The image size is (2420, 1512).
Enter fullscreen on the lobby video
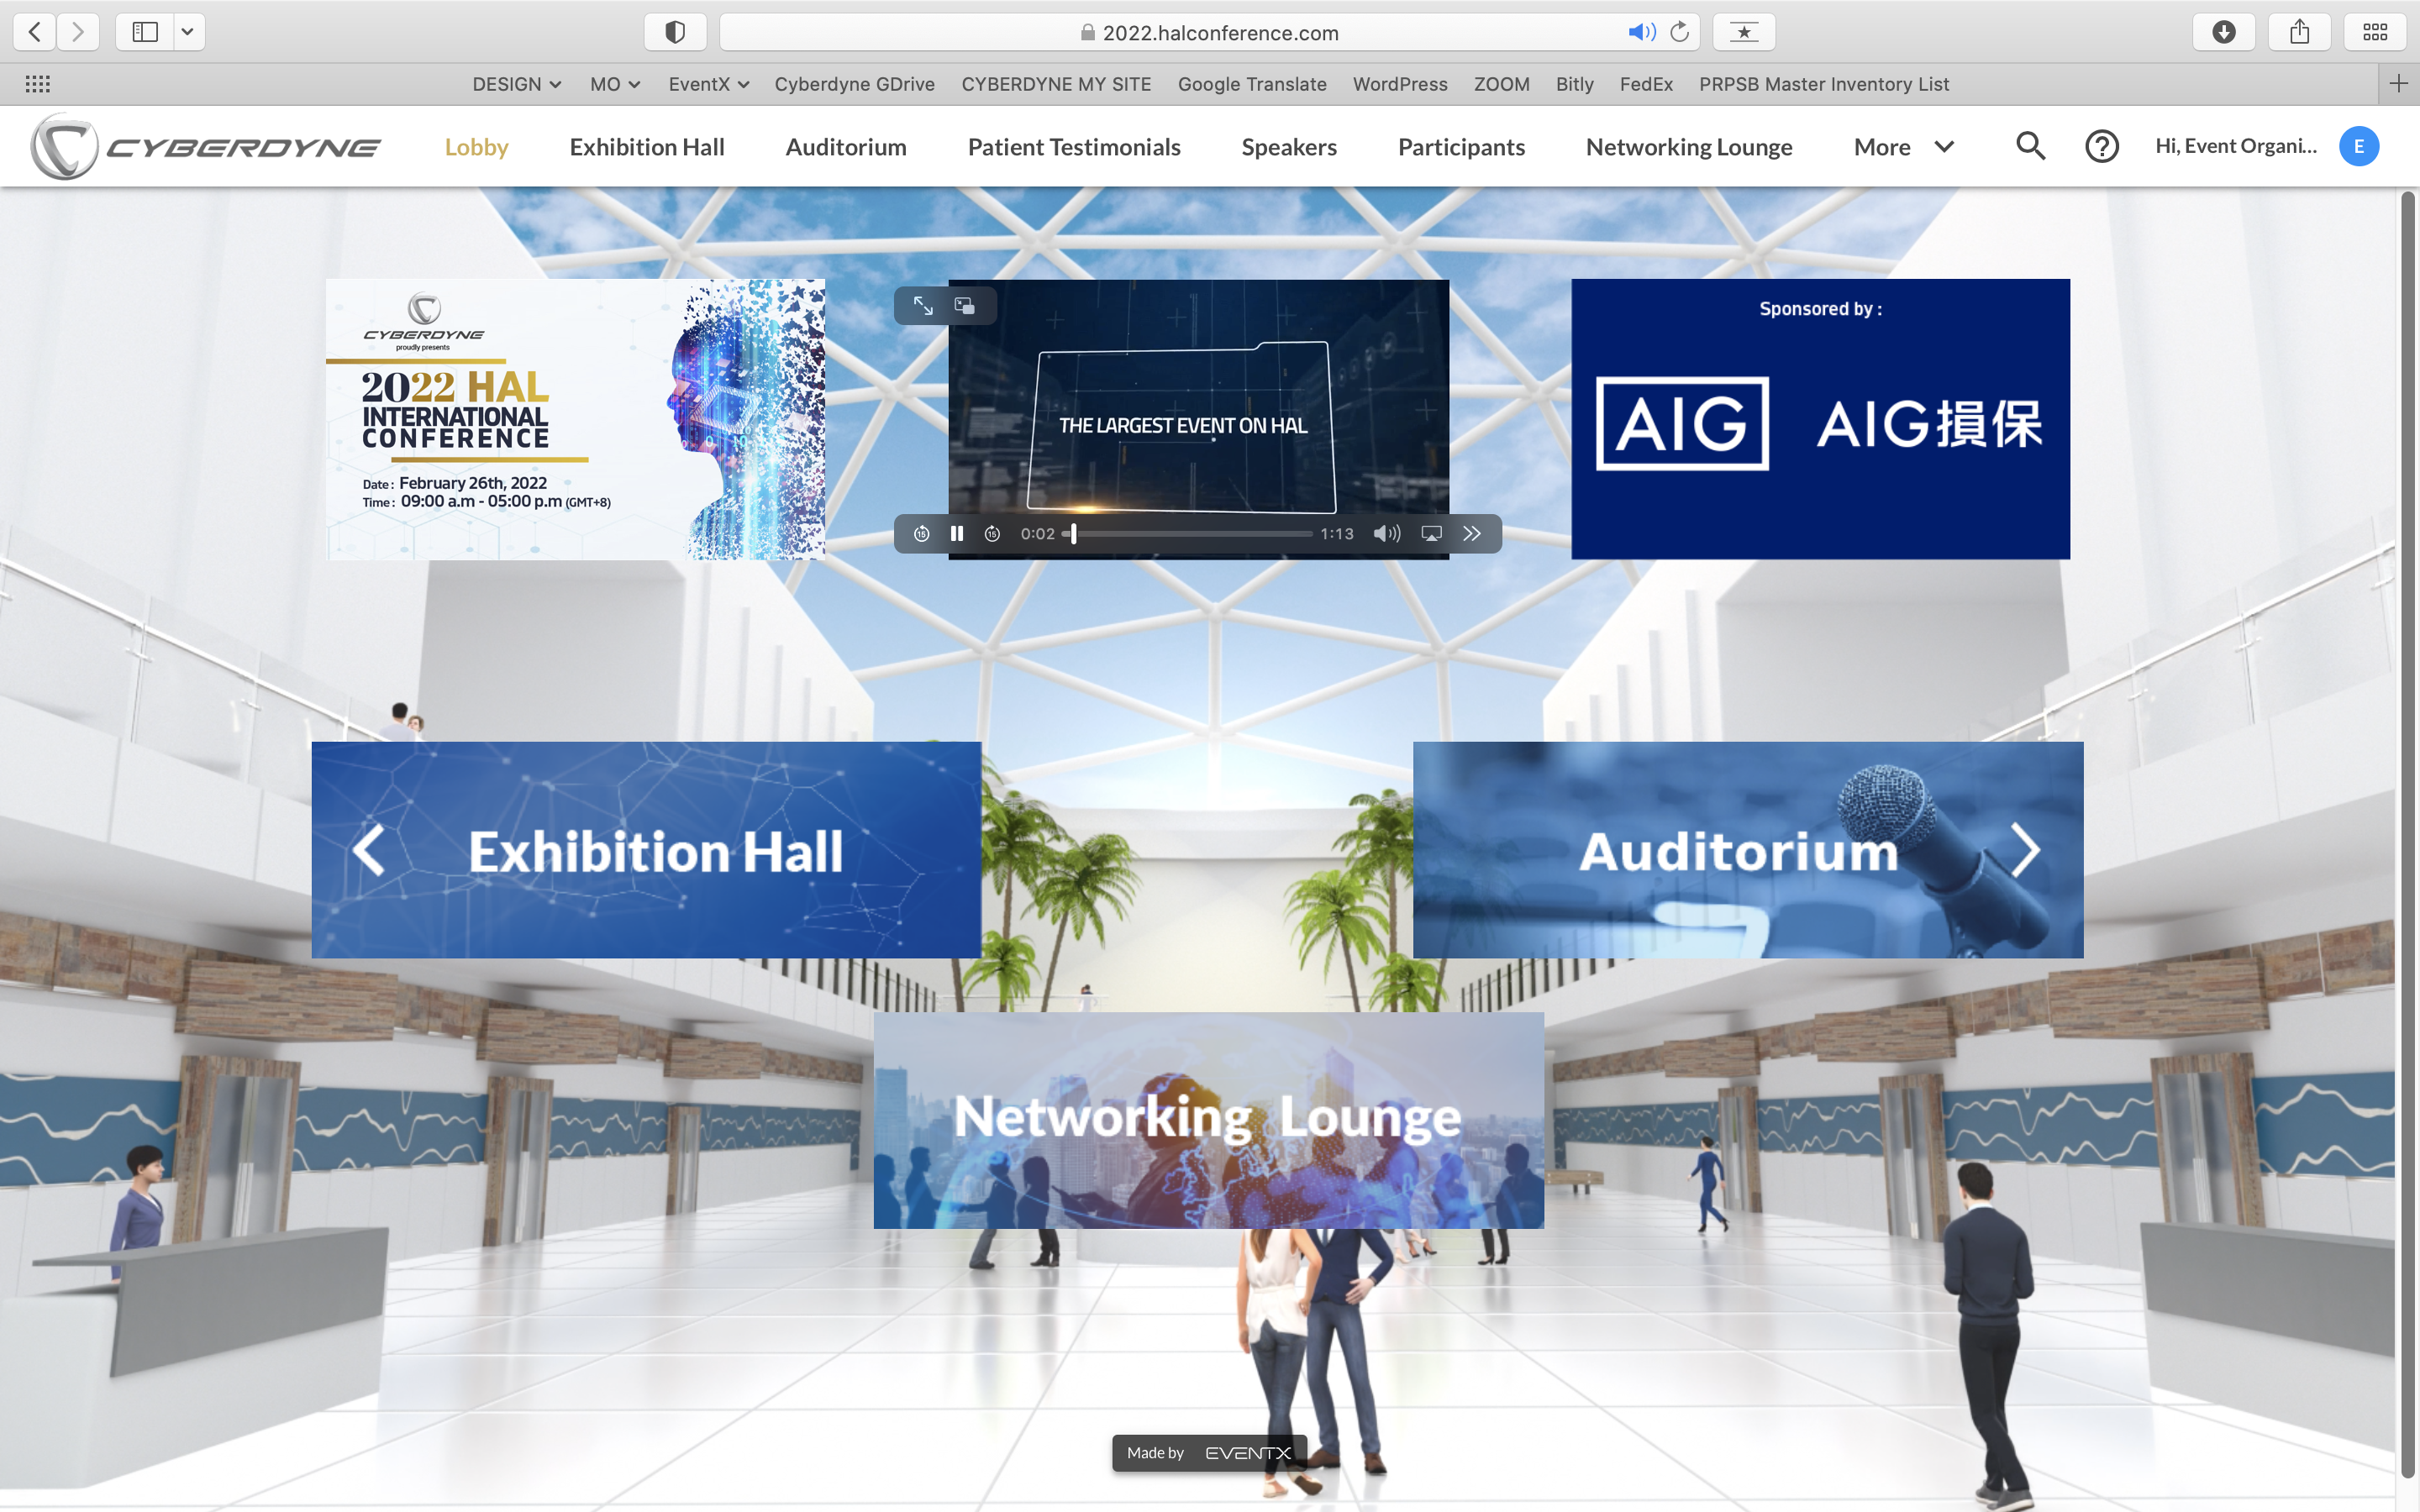(922, 306)
